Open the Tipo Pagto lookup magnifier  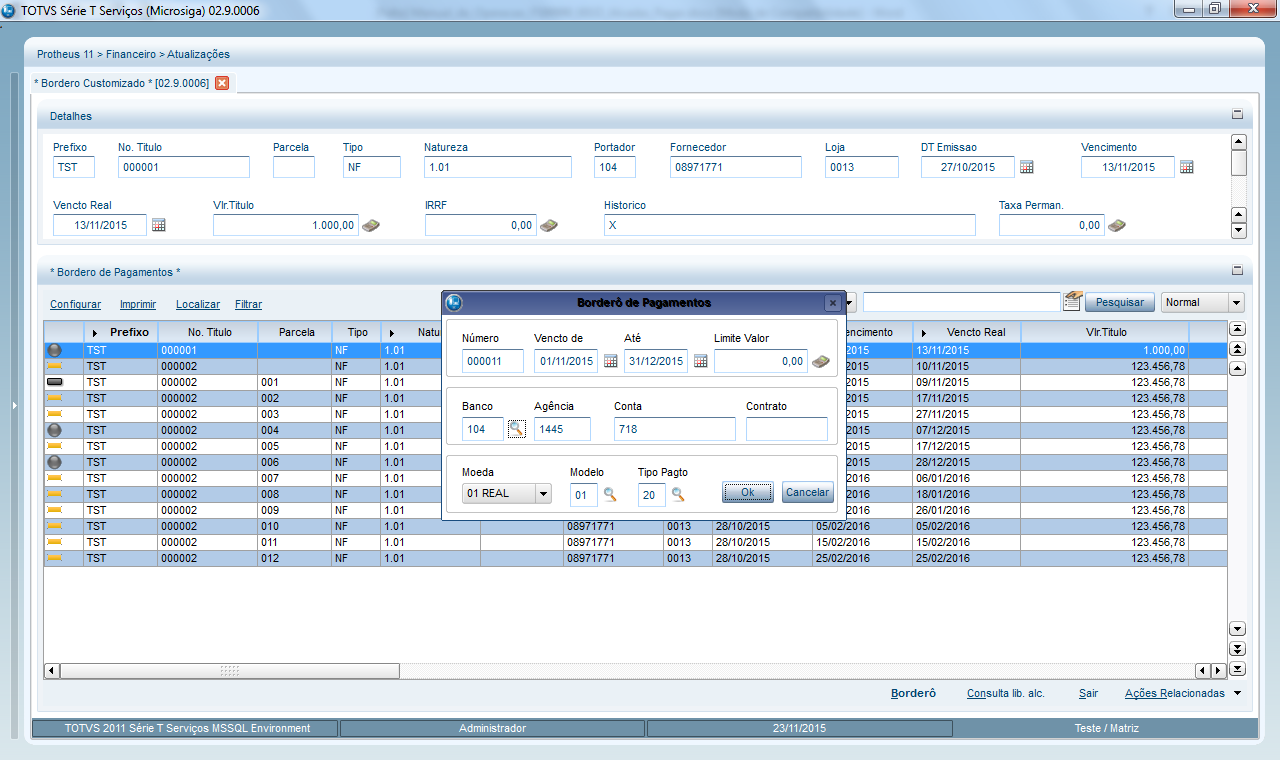click(x=678, y=494)
